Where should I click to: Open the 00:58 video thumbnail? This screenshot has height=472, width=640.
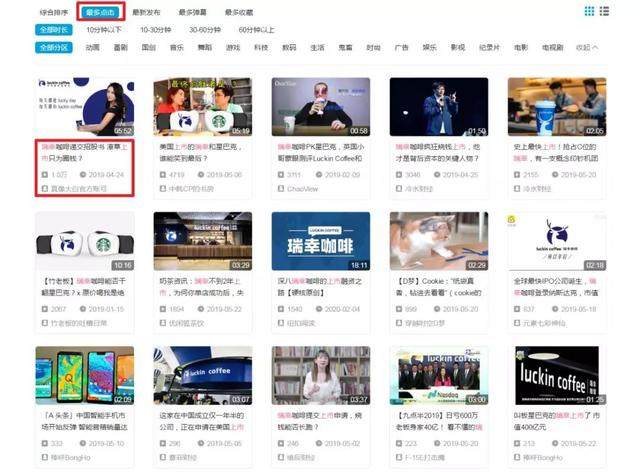pos(321,107)
